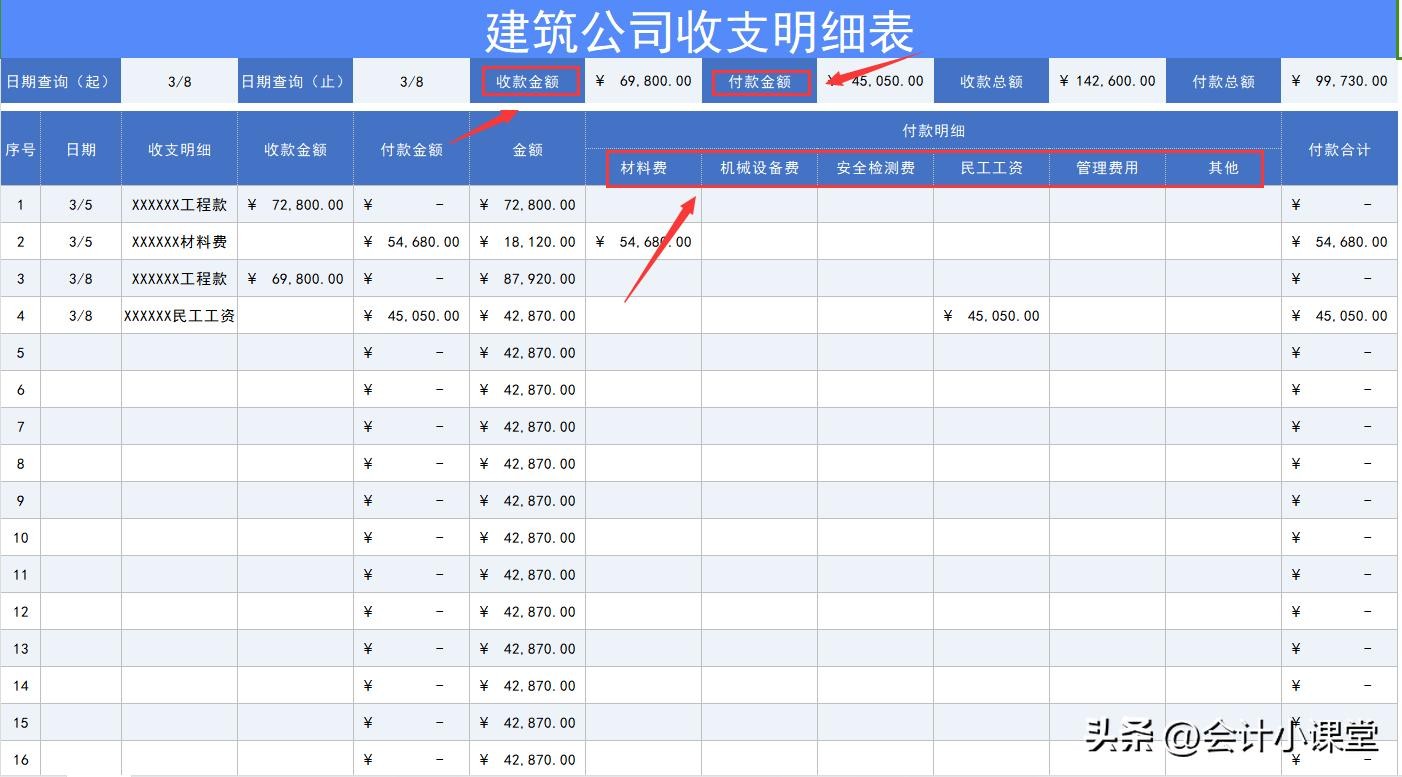Screen dimensions: 1402x777
Task: Click the 收款总额 label cell
Action: click(991, 82)
